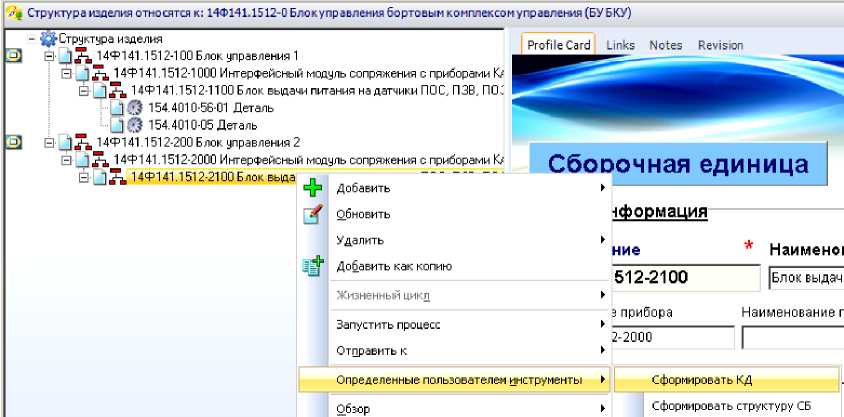Select tree row 14Ф141.1512-2000 Интерфейсный модуль
Screen dimensions: 844x417
point(308,160)
